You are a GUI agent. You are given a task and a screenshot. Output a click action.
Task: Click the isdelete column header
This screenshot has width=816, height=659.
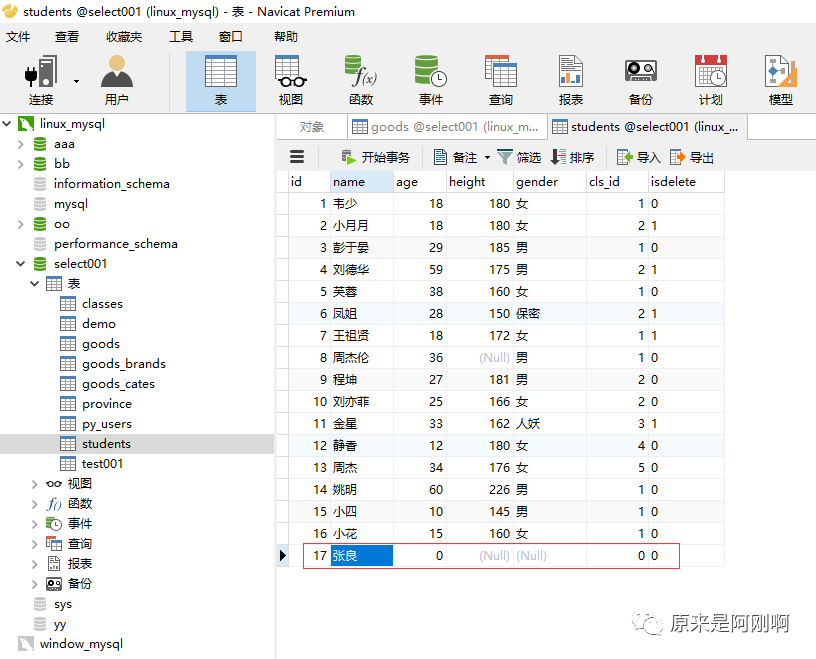[686, 182]
